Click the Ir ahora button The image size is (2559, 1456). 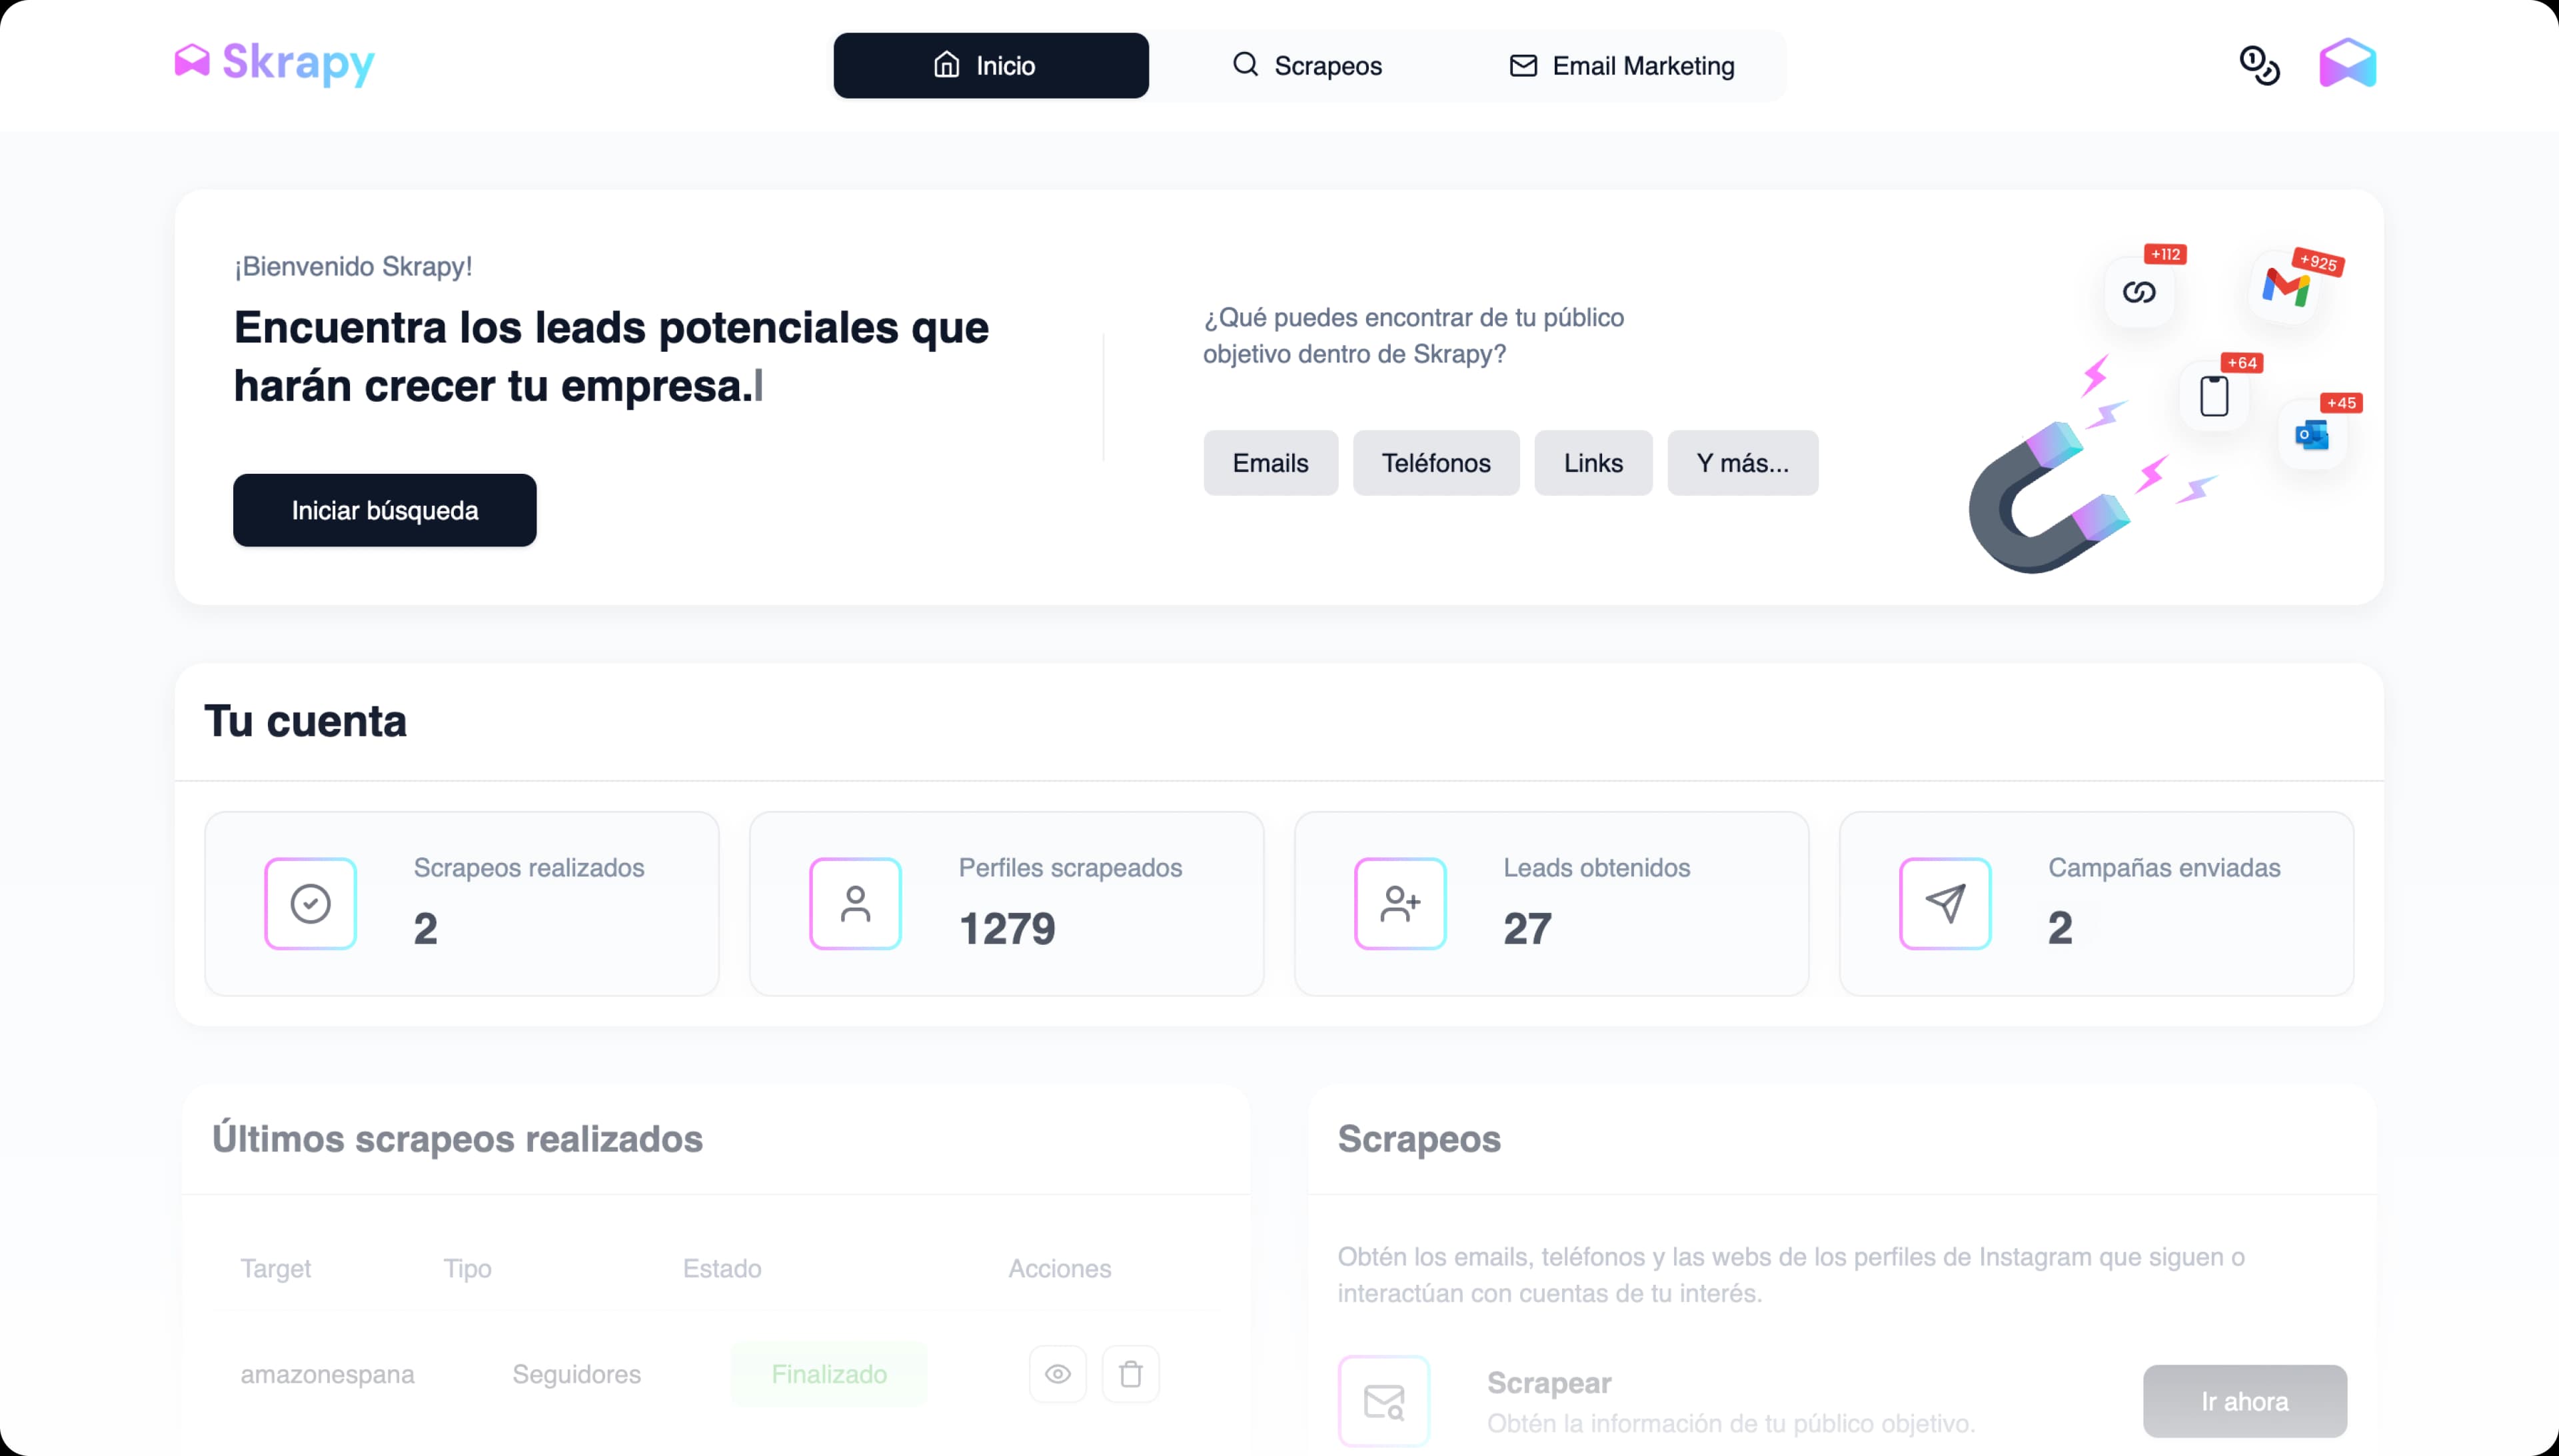point(2245,1401)
